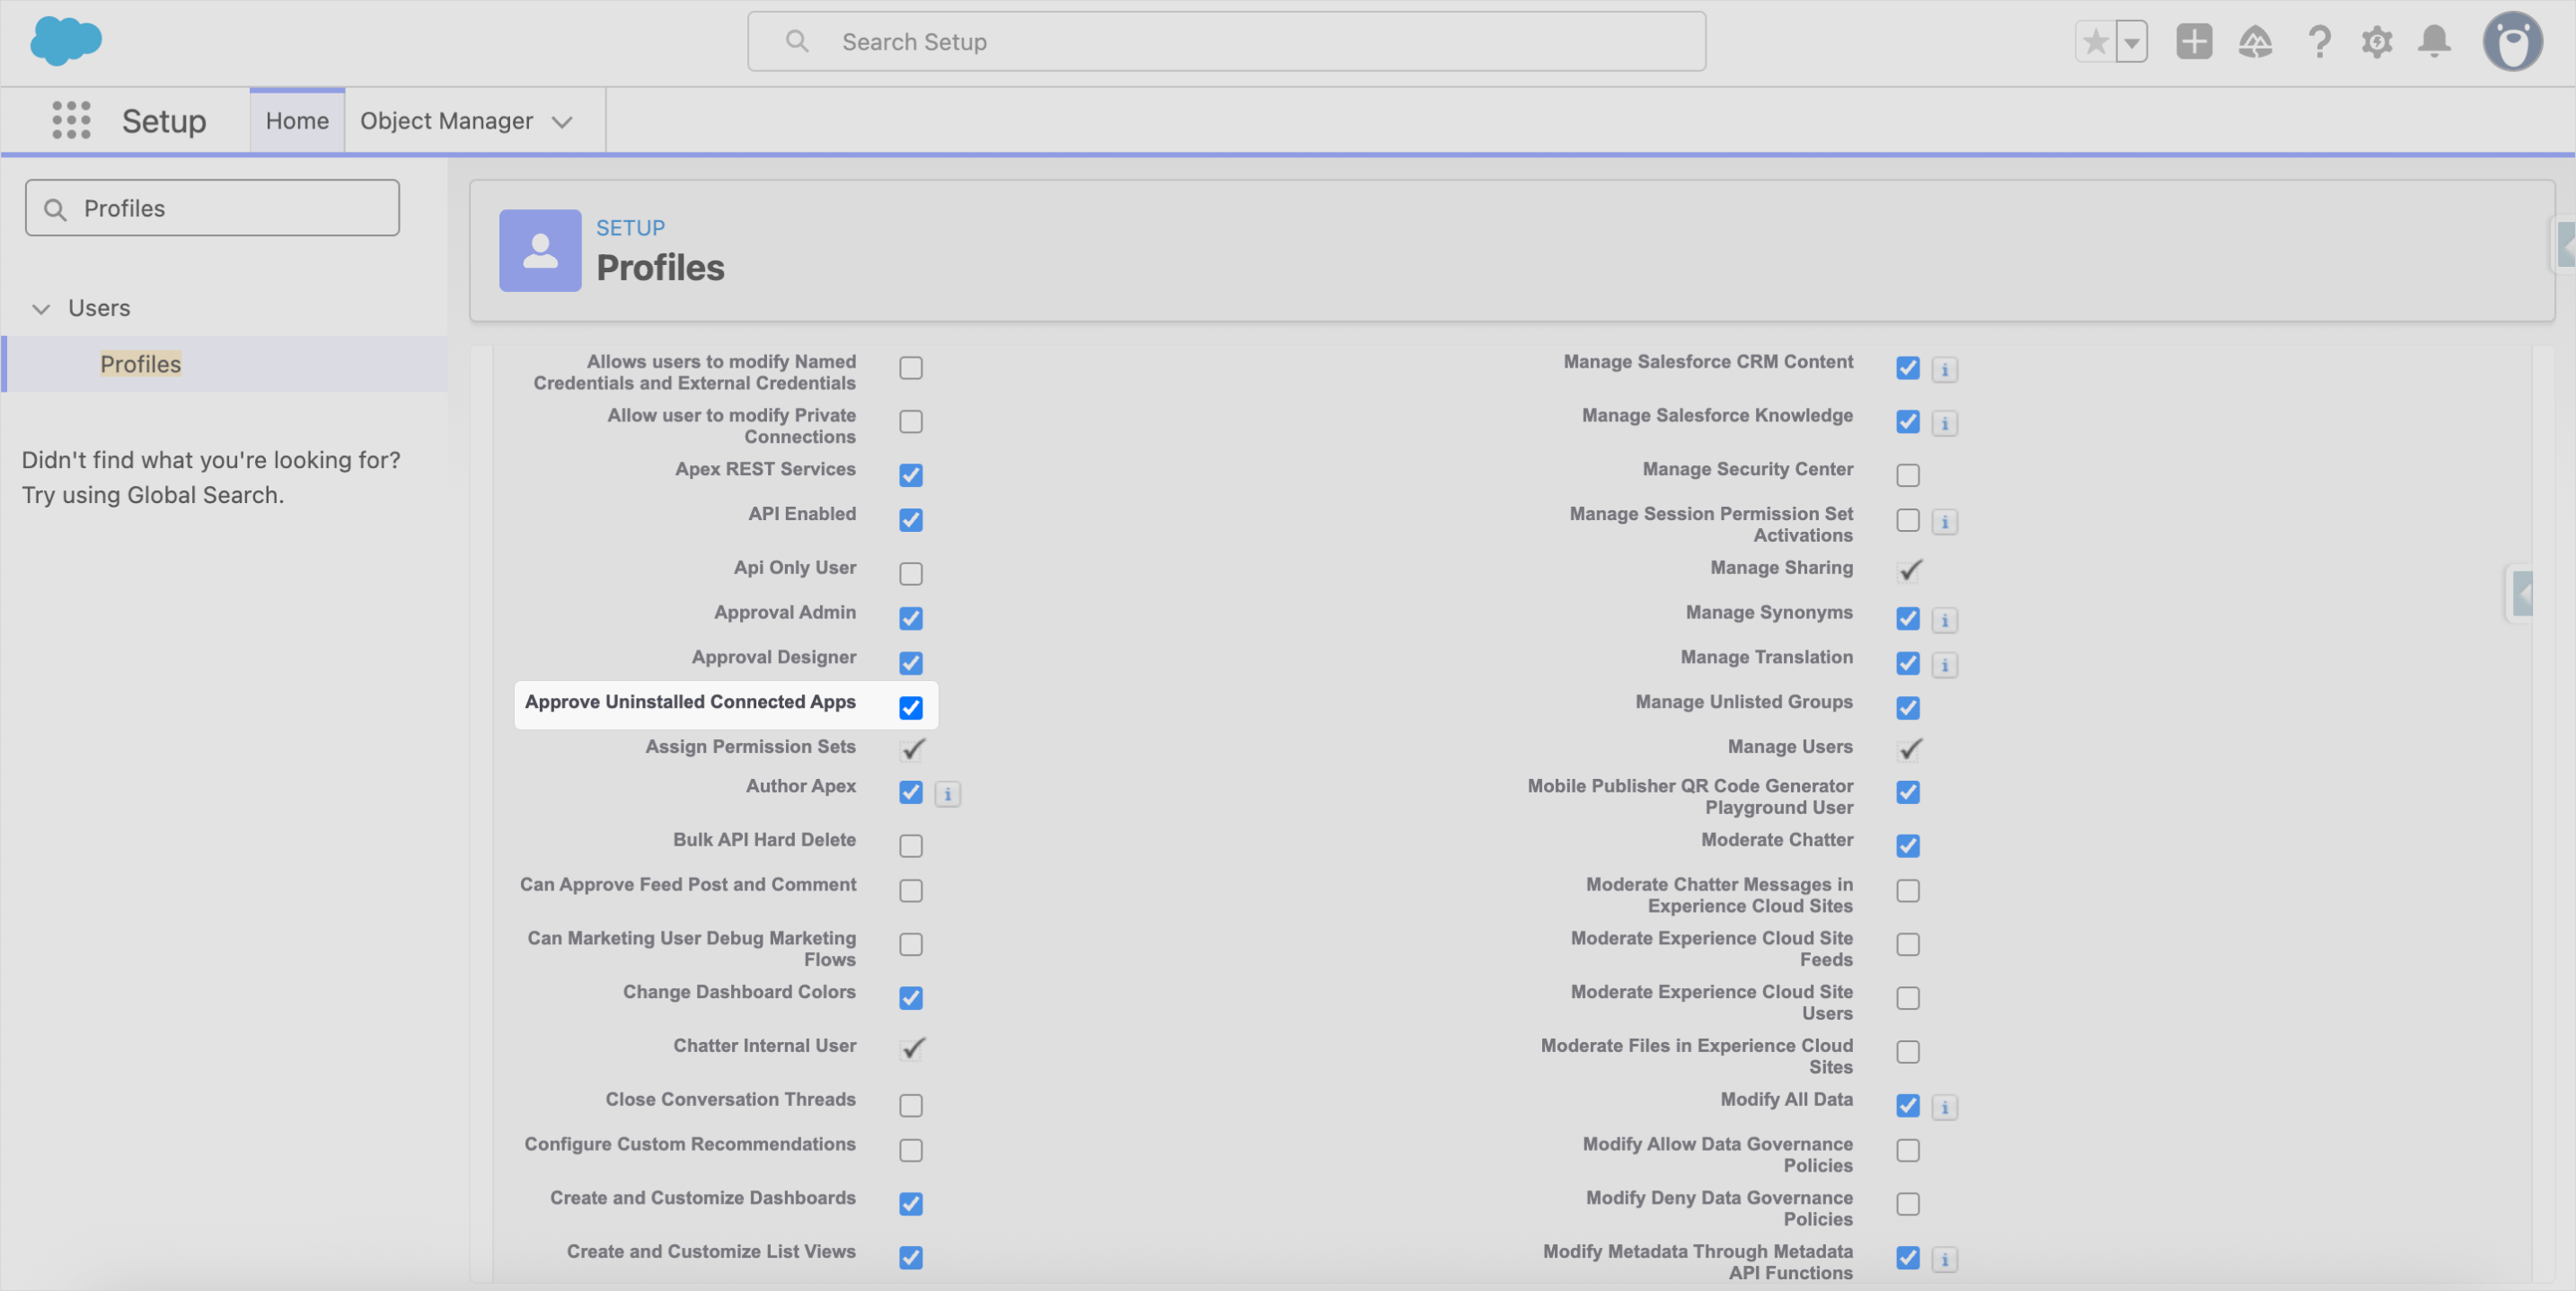Click the Search Setup field

click(1225, 42)
